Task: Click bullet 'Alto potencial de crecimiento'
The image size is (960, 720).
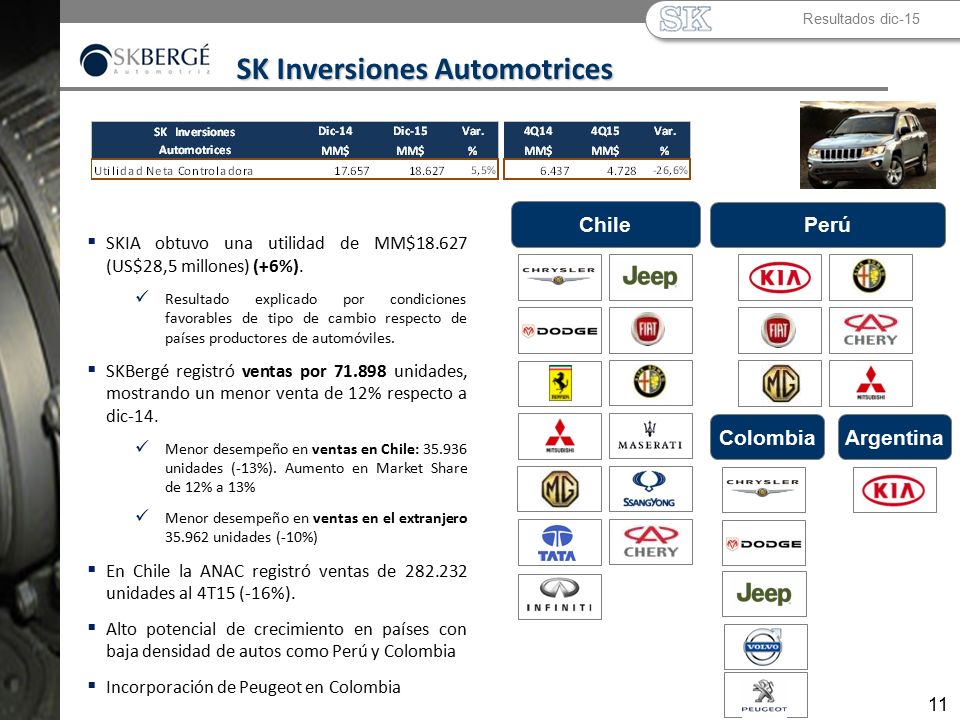Action: pos(286,640)
